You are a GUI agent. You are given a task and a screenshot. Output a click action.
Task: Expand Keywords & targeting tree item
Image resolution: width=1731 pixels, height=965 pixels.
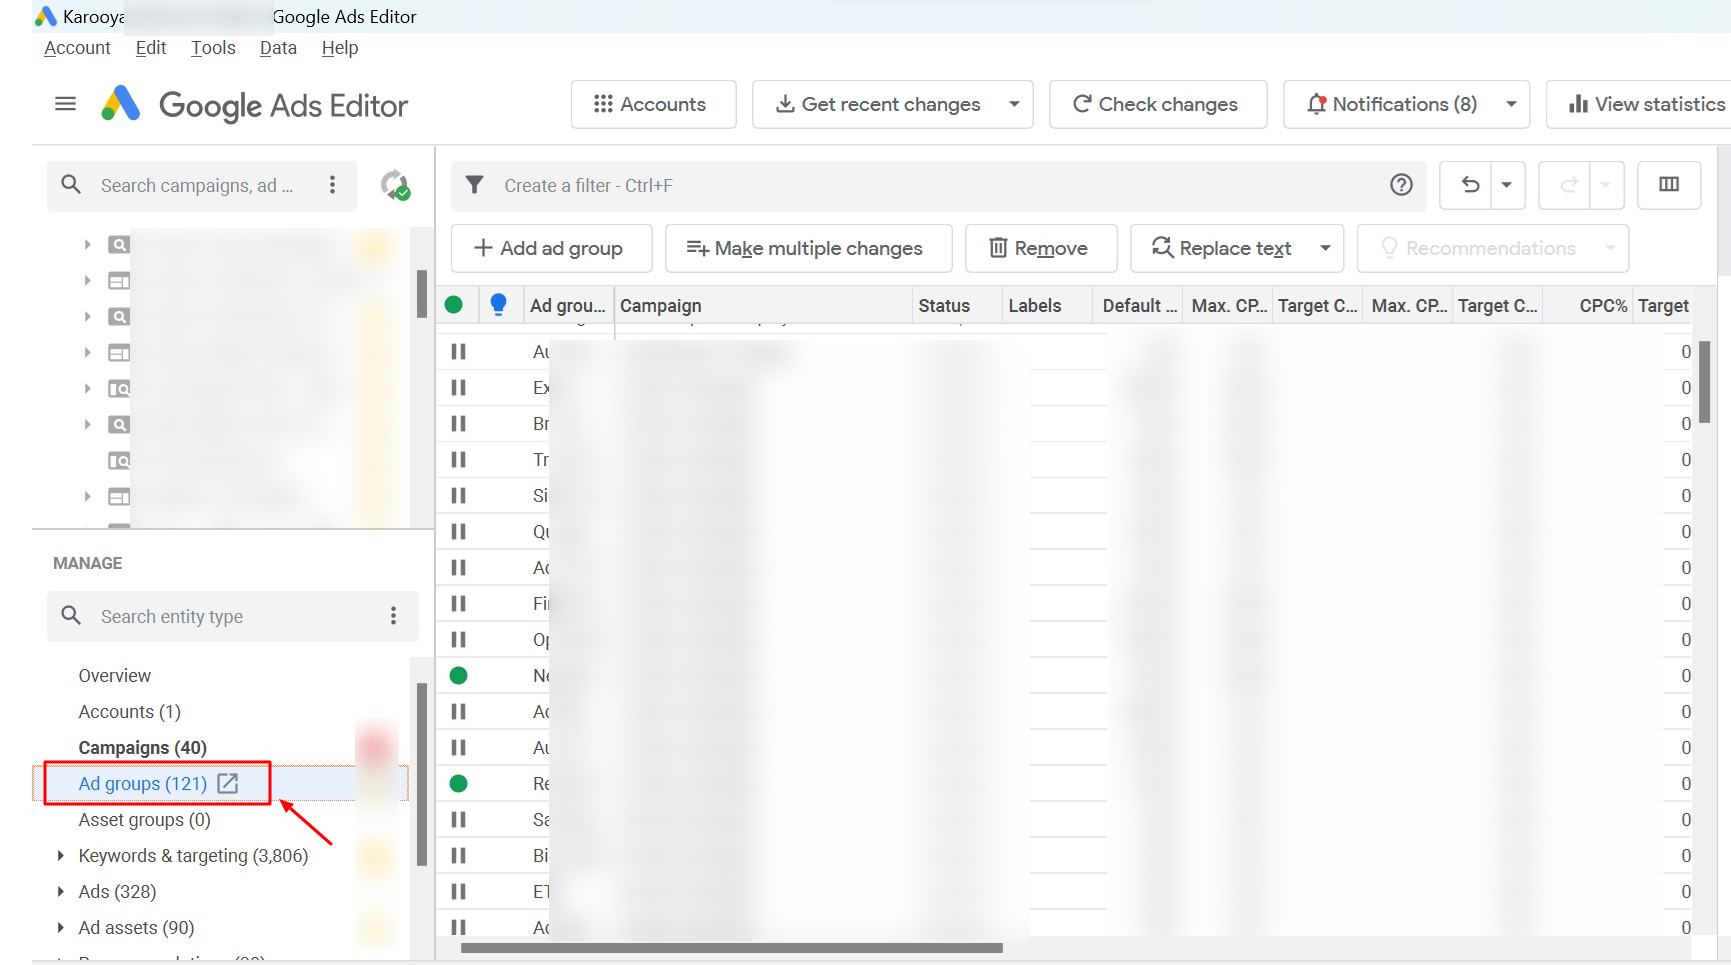point(60,856)
